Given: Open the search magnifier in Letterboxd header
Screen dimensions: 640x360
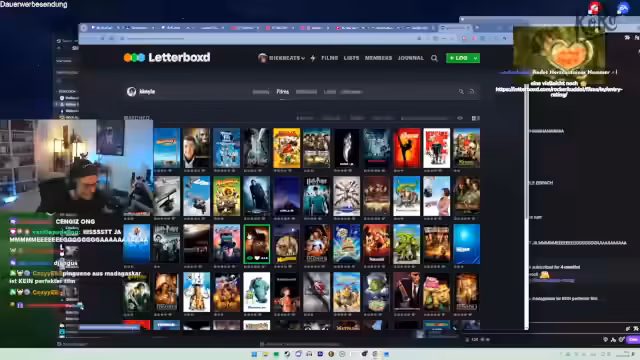Looking at the screenshot, I should click(434, 58).
